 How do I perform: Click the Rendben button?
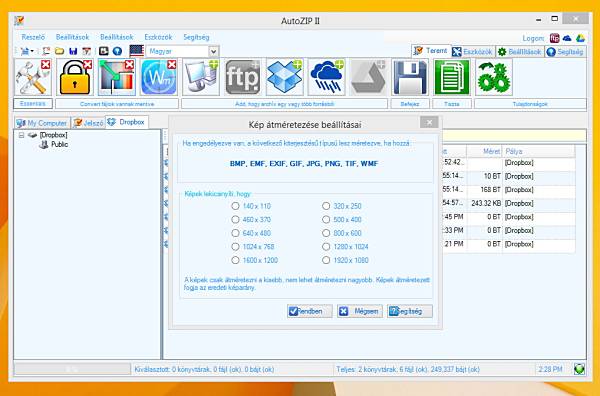coord(310,311)
